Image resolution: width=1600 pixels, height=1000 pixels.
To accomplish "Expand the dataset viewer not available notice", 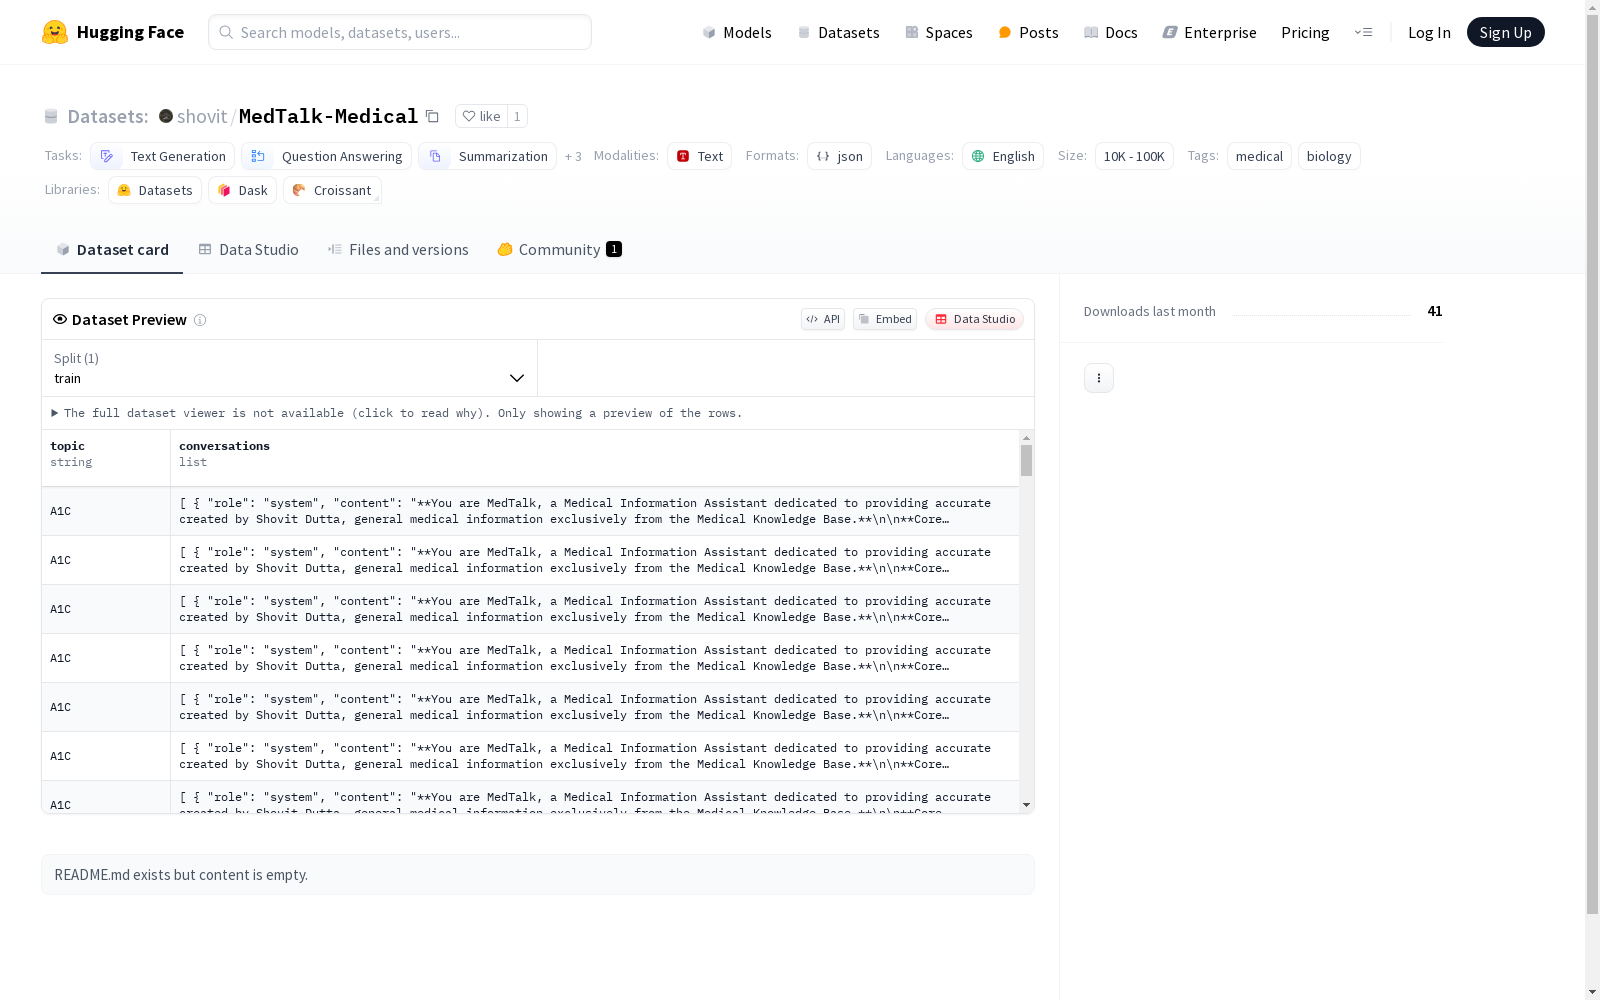I will [398, 413].
